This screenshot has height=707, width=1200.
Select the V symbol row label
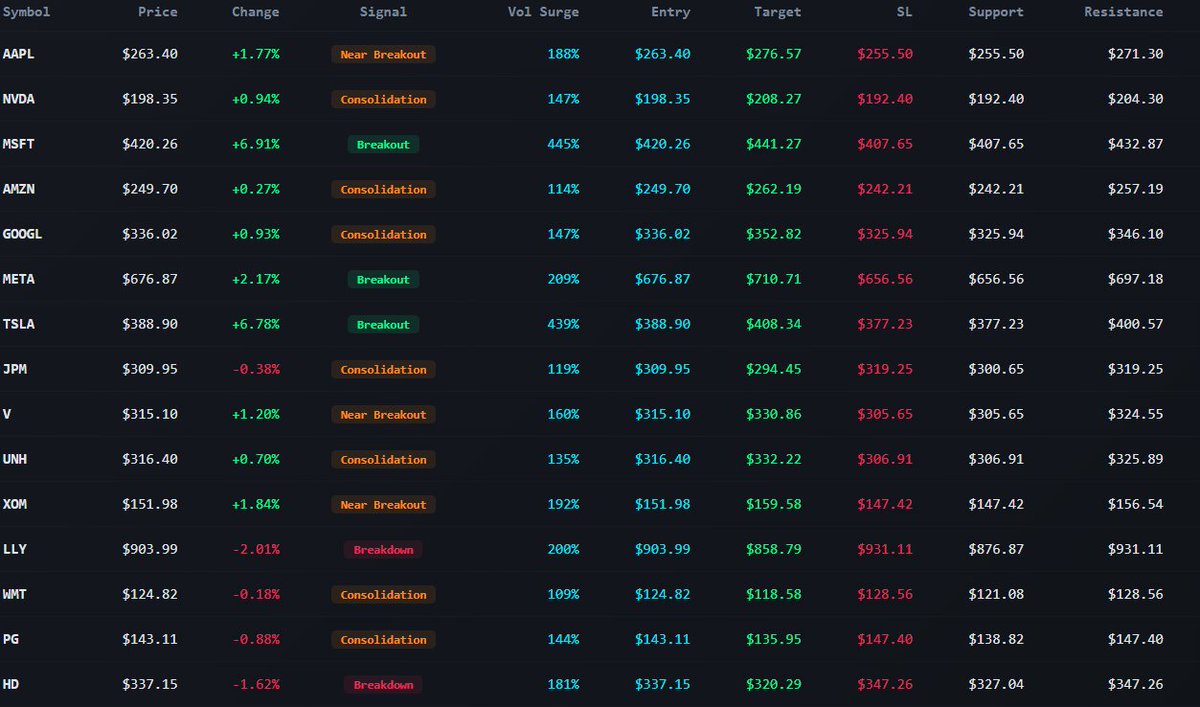tap(7, 414)
